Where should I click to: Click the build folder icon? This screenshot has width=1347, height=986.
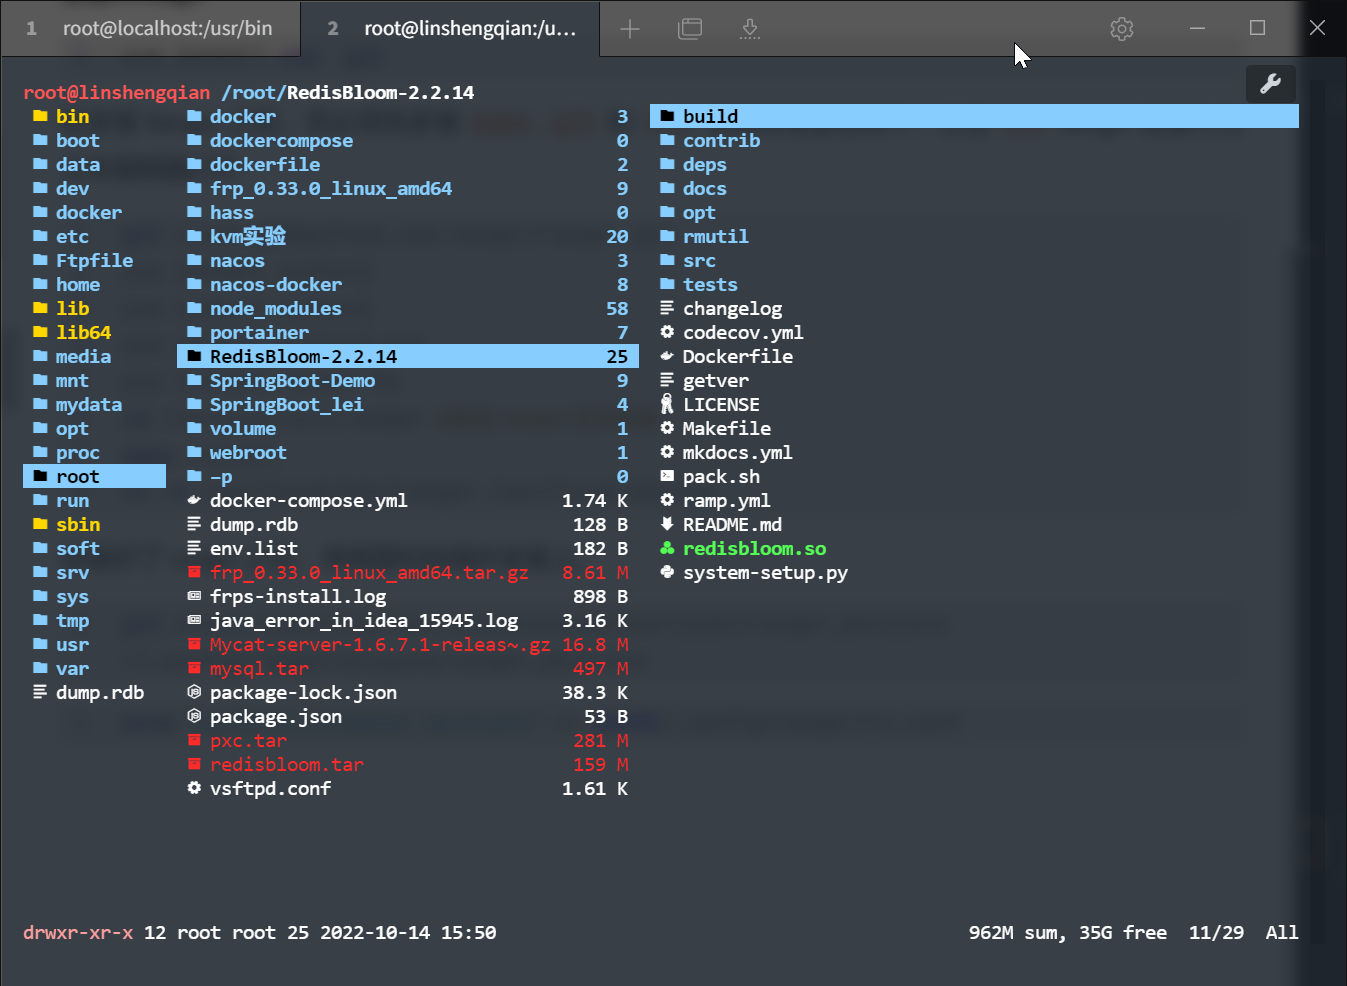tap(667, 116)
